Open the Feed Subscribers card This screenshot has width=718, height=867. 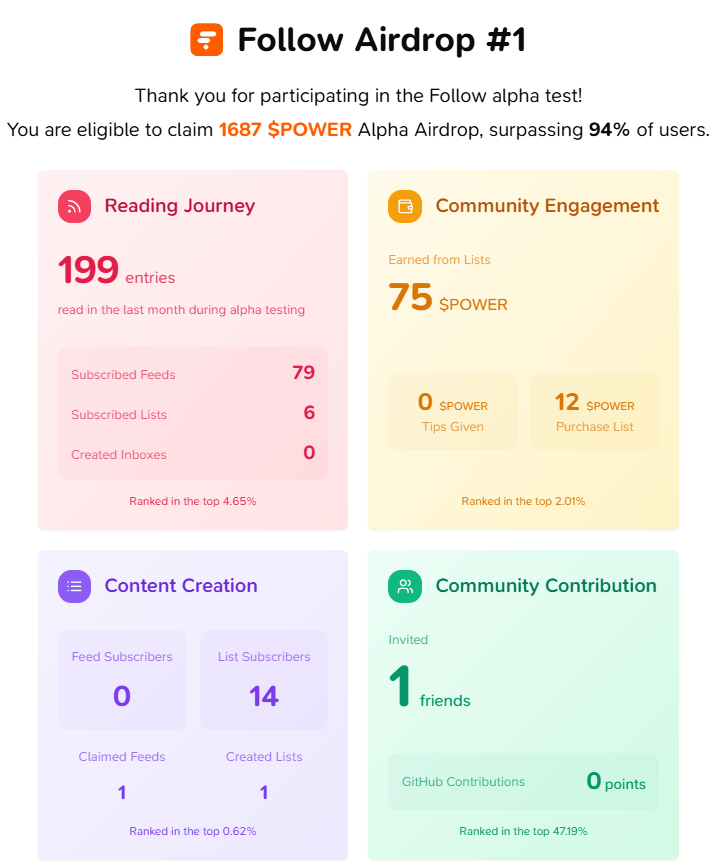(x=122, y=680)
